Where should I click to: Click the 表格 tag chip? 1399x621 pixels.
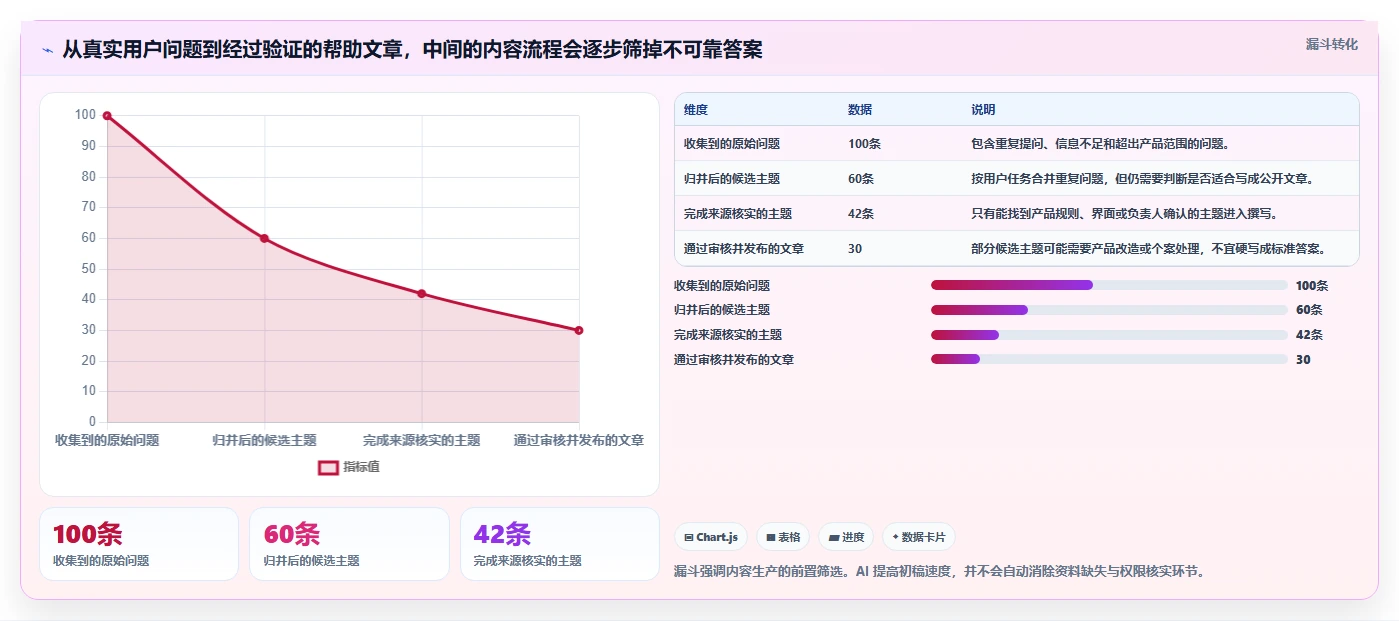[783, 537]
